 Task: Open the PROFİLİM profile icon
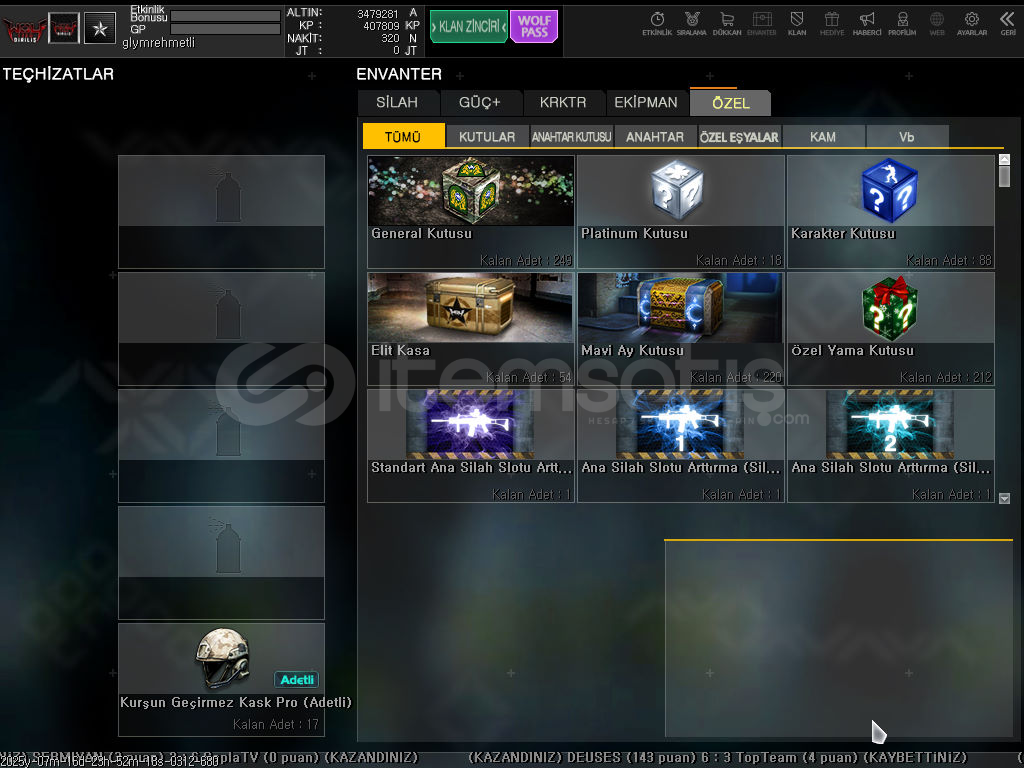[902, 24]
